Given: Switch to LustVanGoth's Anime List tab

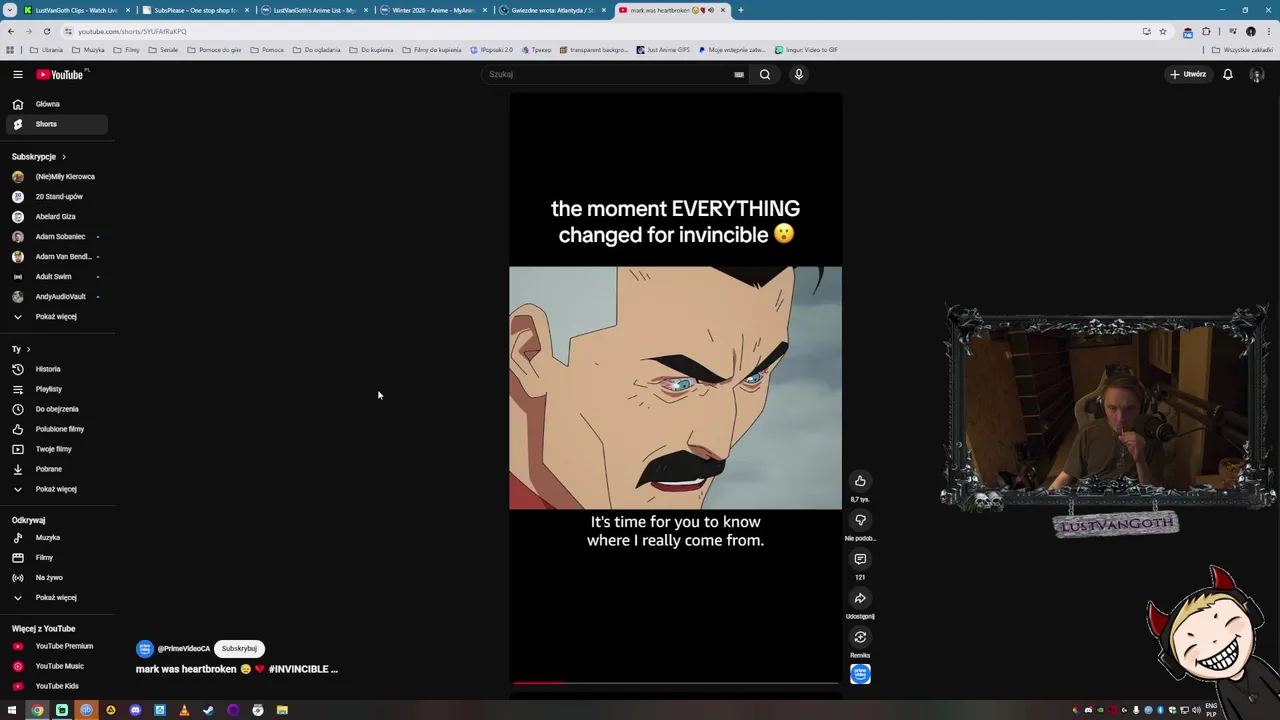Looking at the screenshot, I should (315, 10).
